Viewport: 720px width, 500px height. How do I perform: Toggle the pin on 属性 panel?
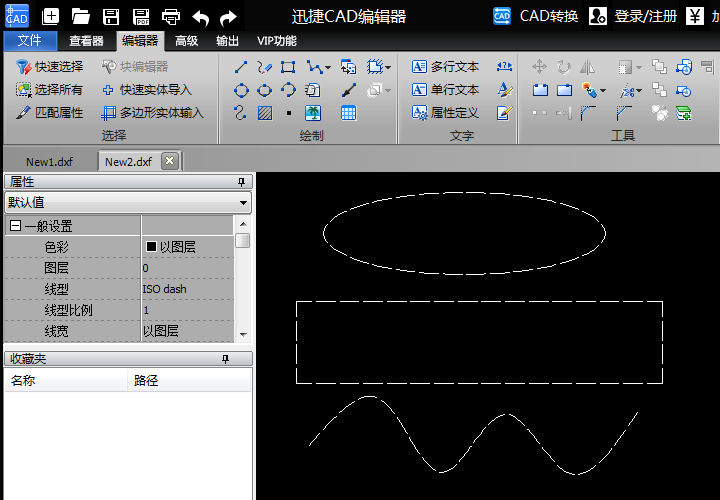tap(242, 182)
